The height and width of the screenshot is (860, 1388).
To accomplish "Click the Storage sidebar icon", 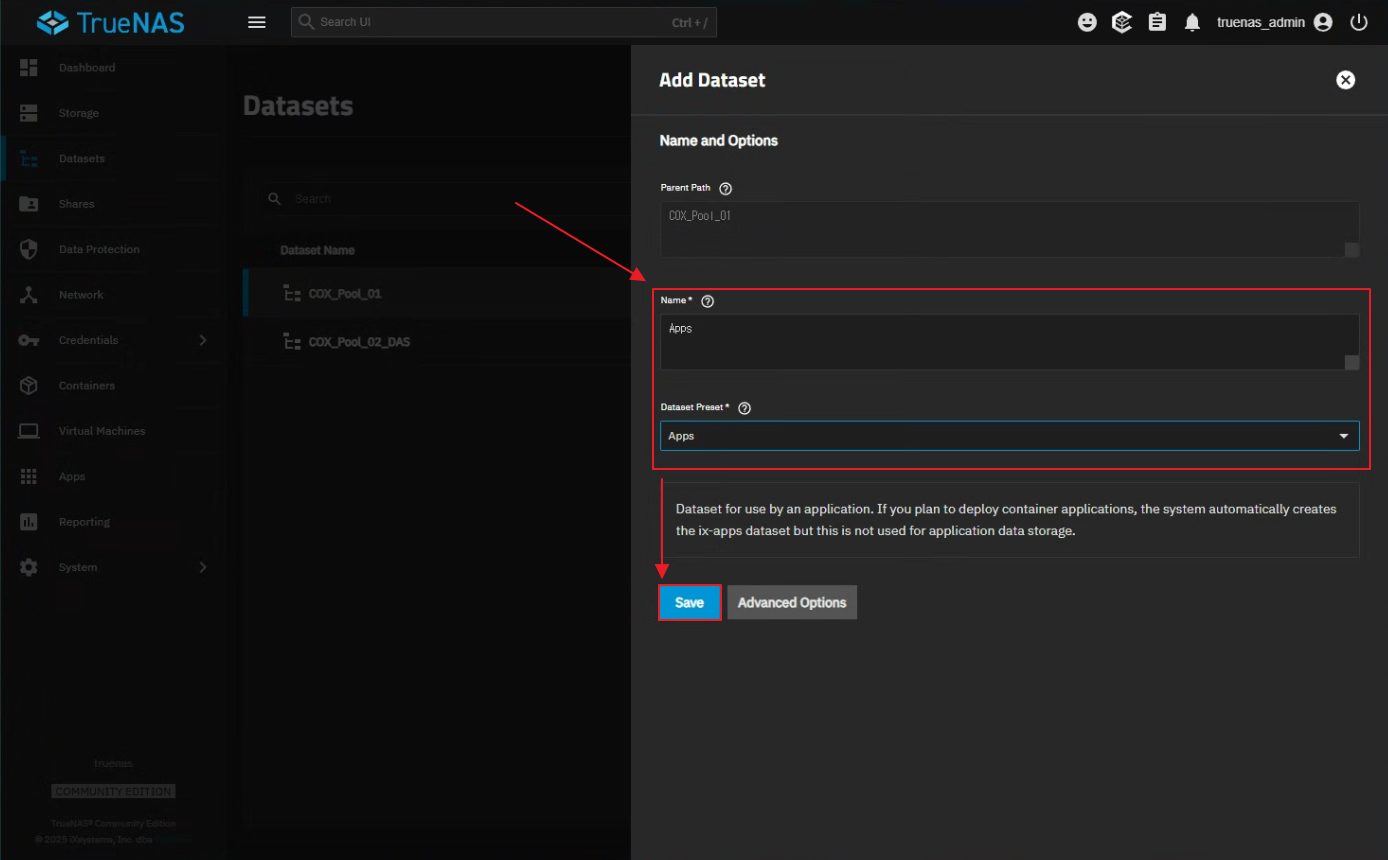I will pos(28,113).
